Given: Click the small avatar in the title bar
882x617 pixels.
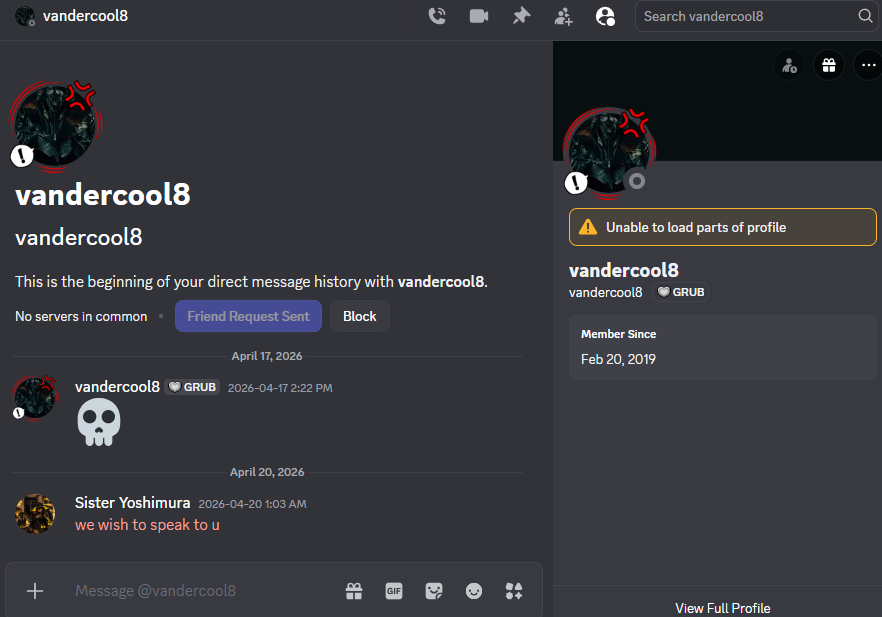Looking at the screenshot, I should (x=25, y=16).
